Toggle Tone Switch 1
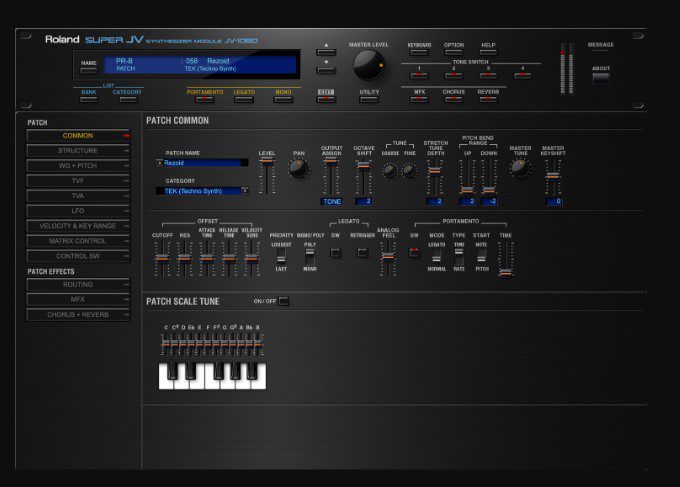The width and height of the screenshot is (680, 487). (x=419, y=75)
